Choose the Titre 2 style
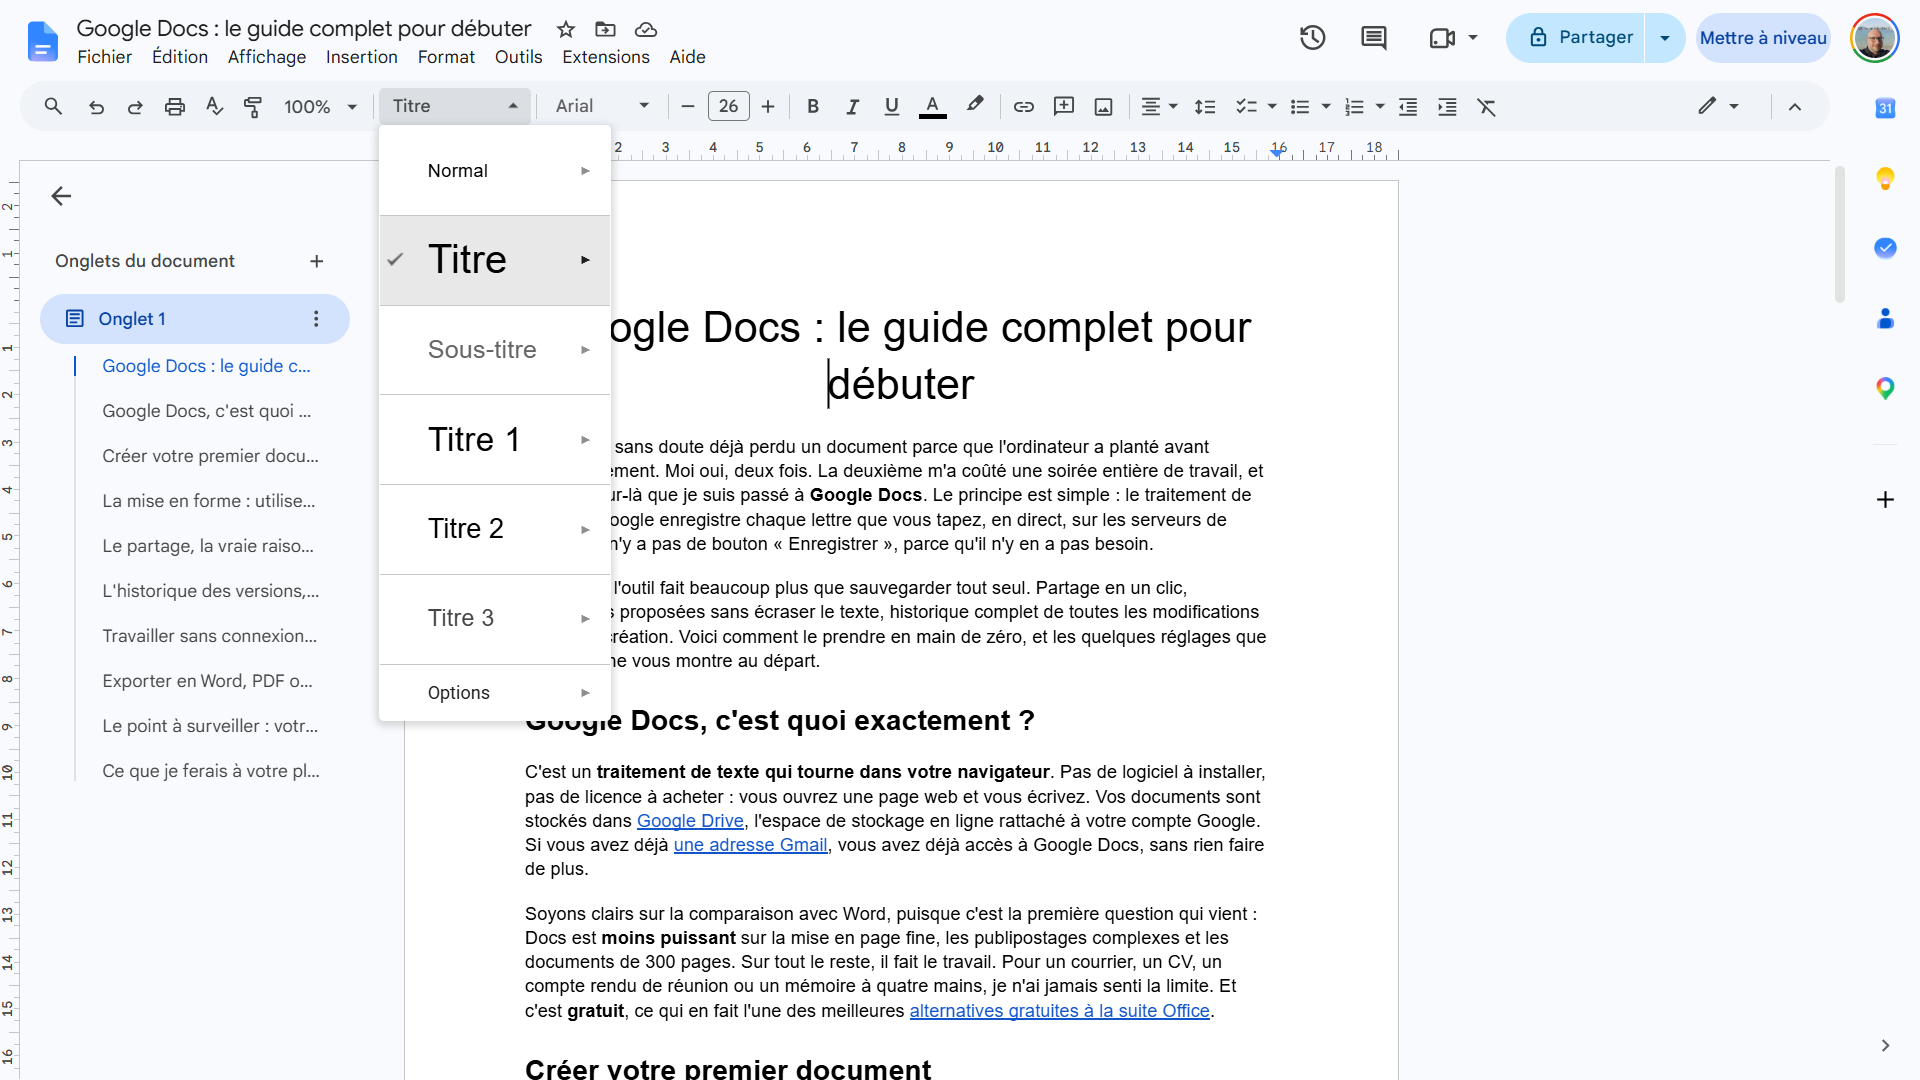 [x=495, y=529]
